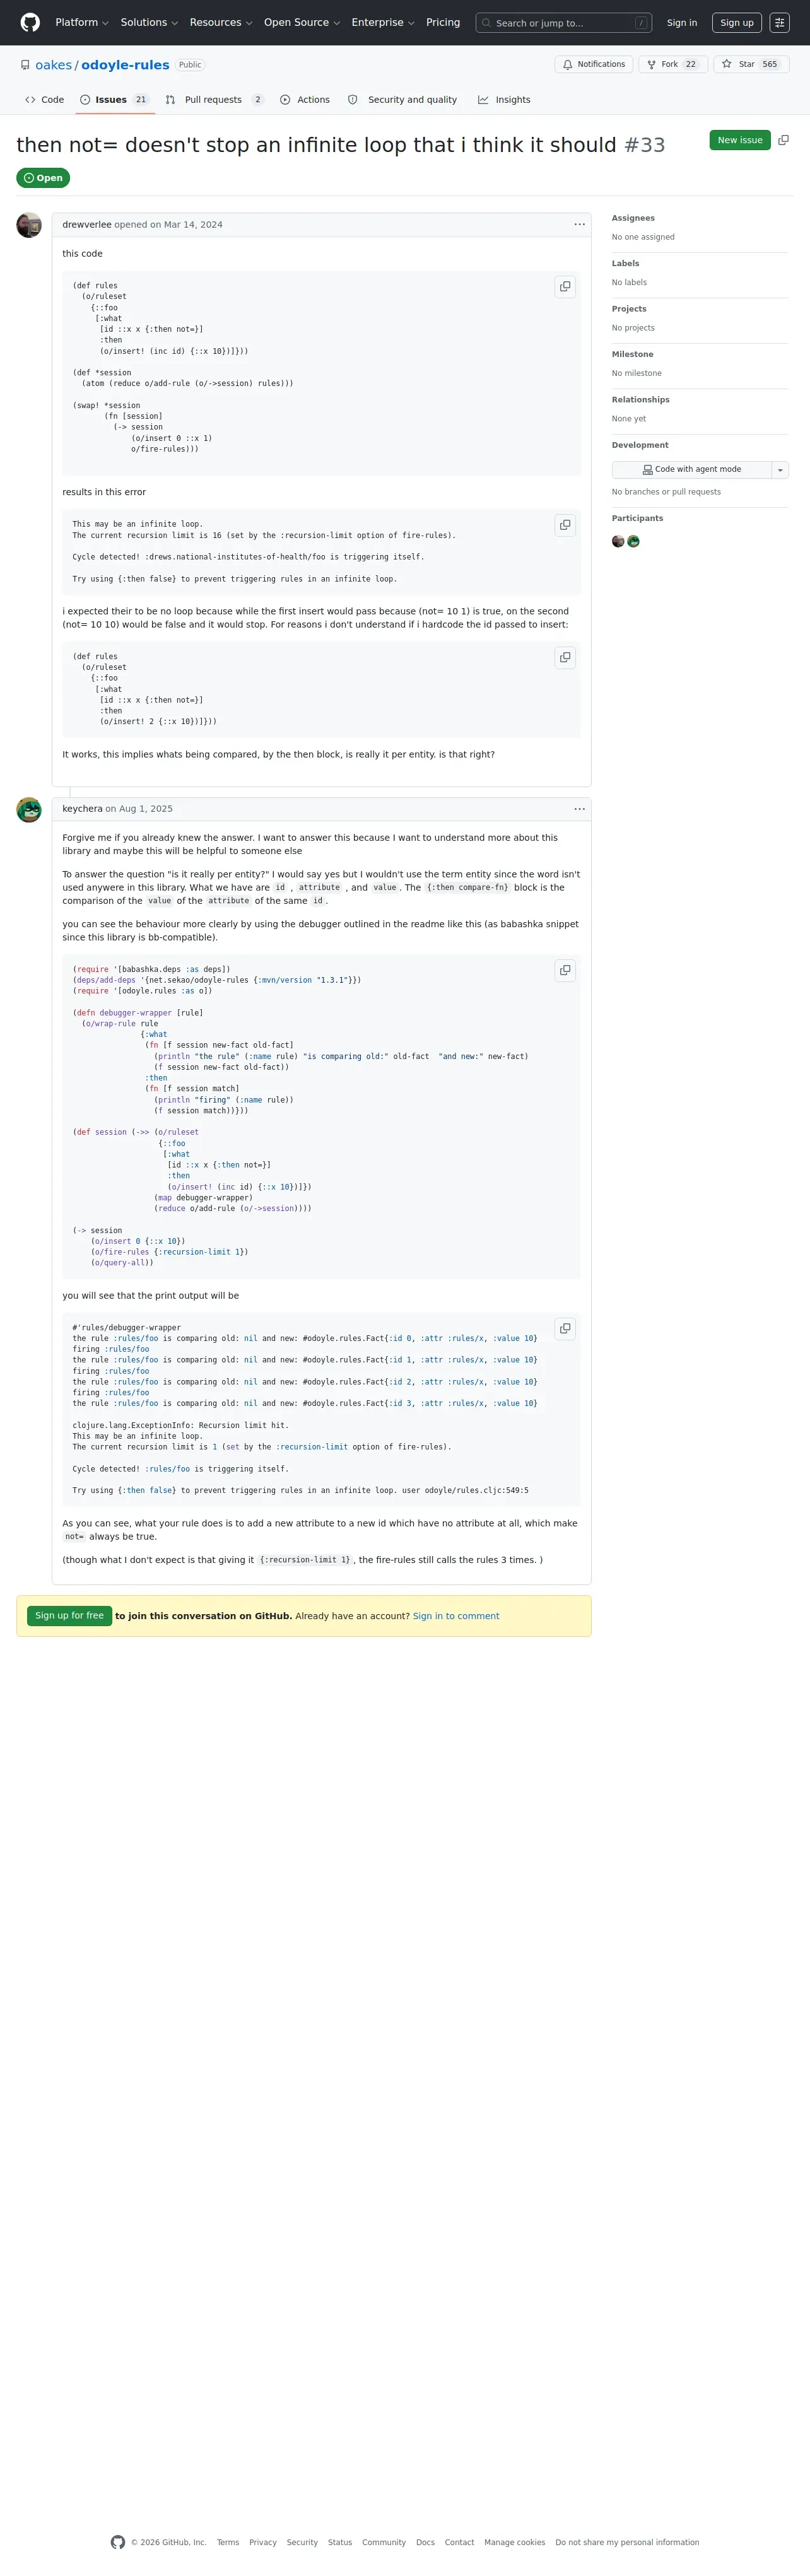Click the Notifications bell button
The height and width of the screenshot is (2576, 810).
[594, 64]
